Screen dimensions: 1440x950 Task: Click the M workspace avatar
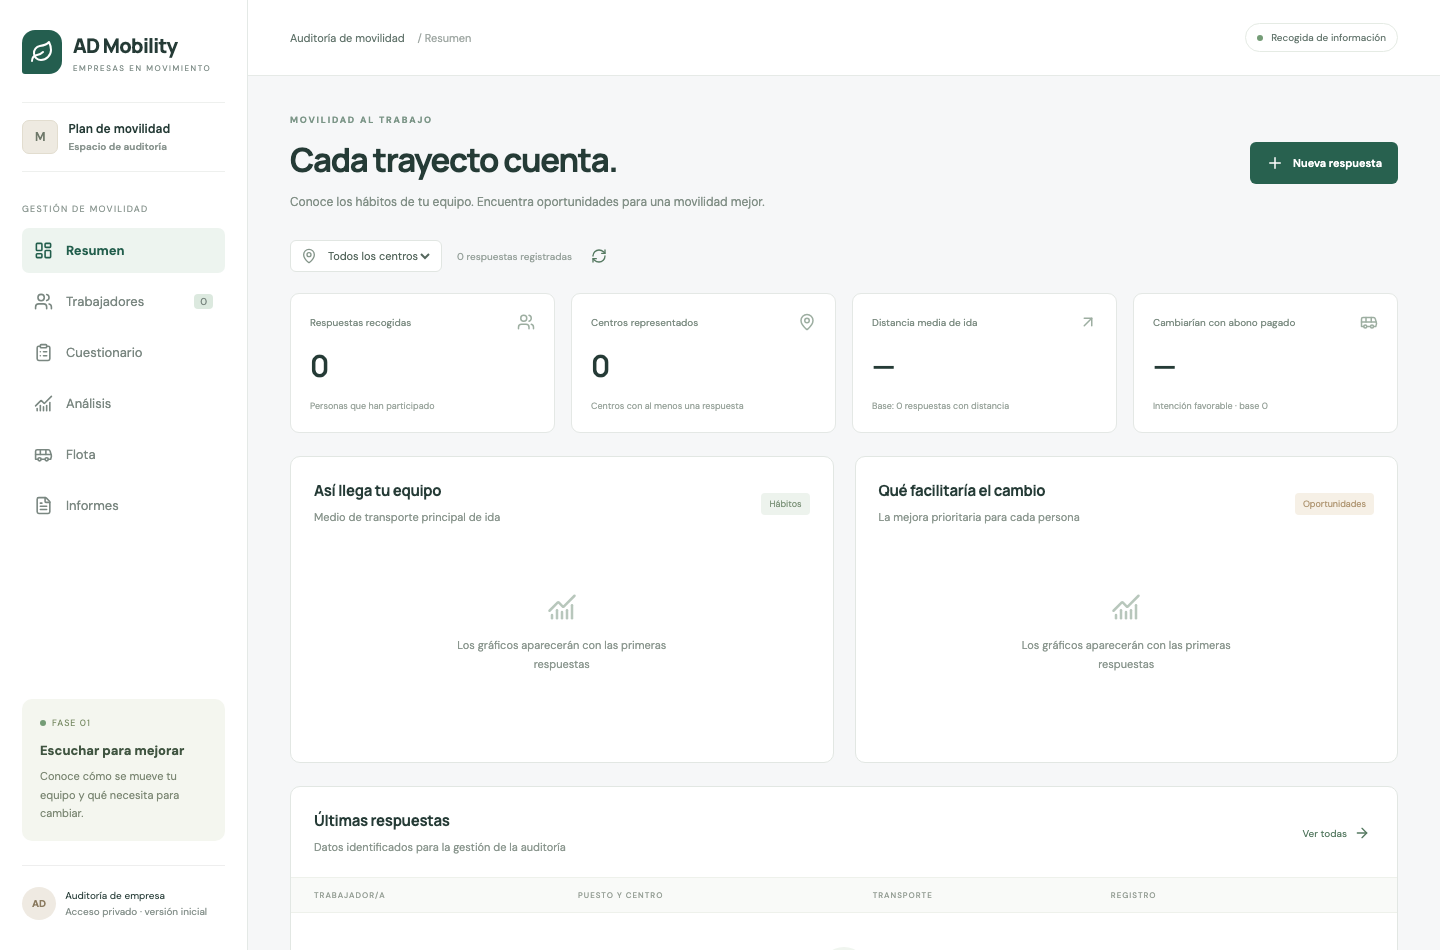[x=40, y=137]
